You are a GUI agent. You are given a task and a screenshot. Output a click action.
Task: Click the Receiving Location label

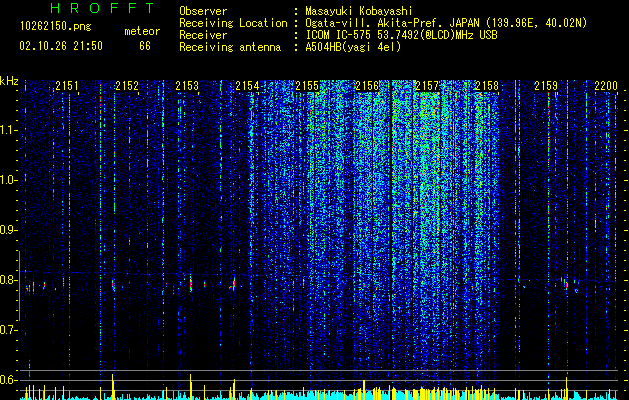pyautogui.click(x=233, y=23)
